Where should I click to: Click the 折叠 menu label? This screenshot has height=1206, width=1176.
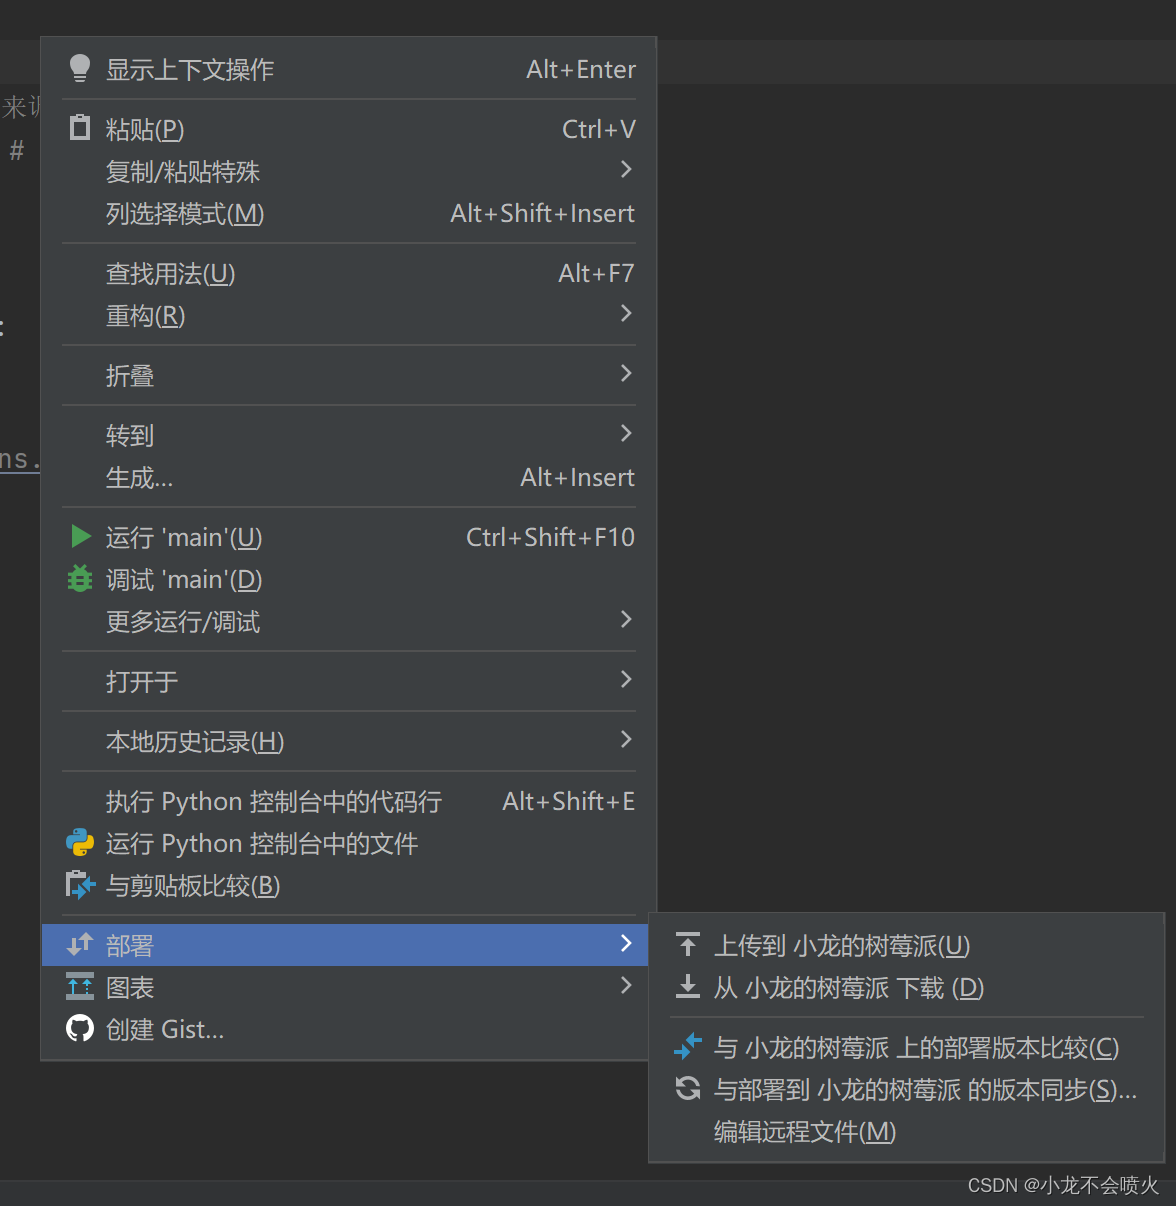point(130,375)
